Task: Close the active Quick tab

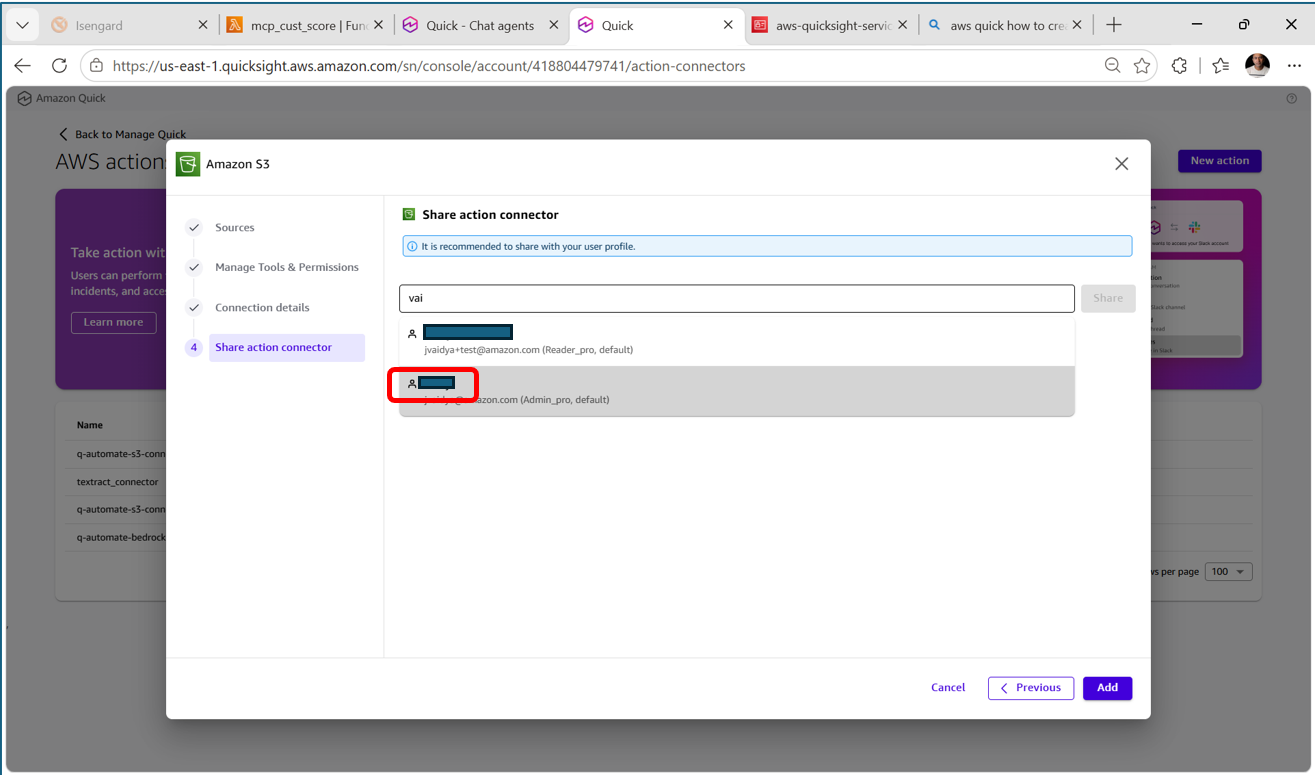Action: [728, 25]
